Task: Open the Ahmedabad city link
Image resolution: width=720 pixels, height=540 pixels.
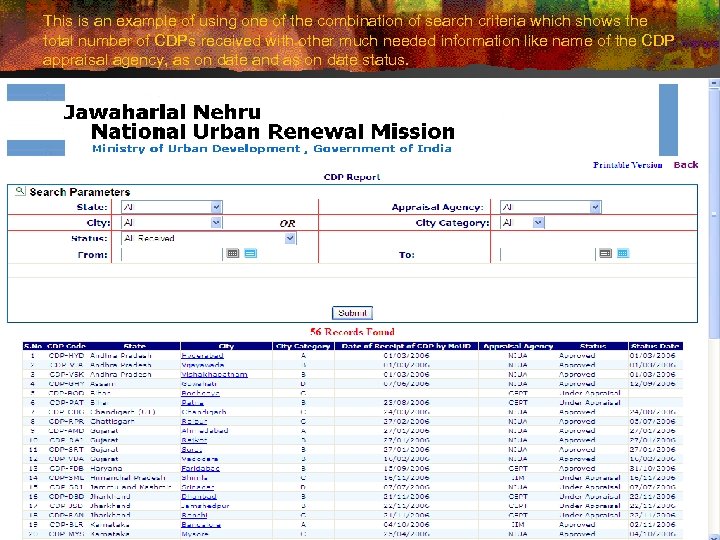Action: [x=205, y=431]
